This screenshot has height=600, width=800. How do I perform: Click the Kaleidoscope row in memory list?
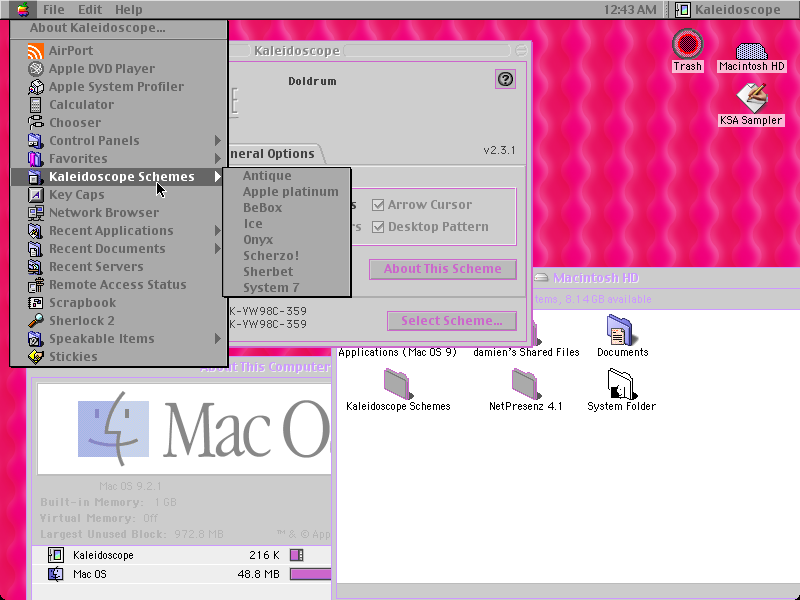point(181,555)
